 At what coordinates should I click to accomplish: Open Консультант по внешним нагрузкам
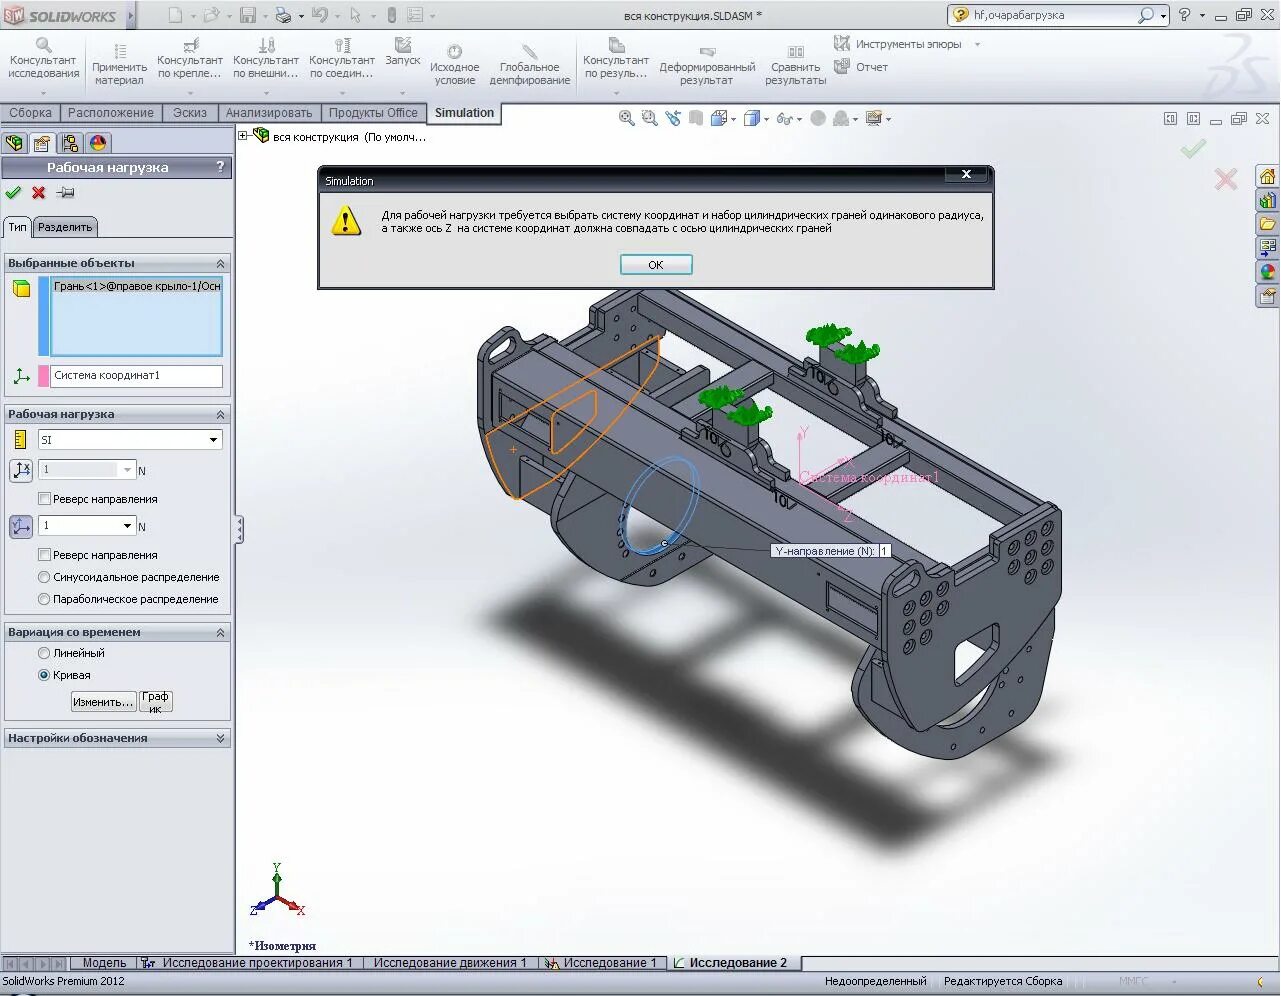click(x=266, y=59)
